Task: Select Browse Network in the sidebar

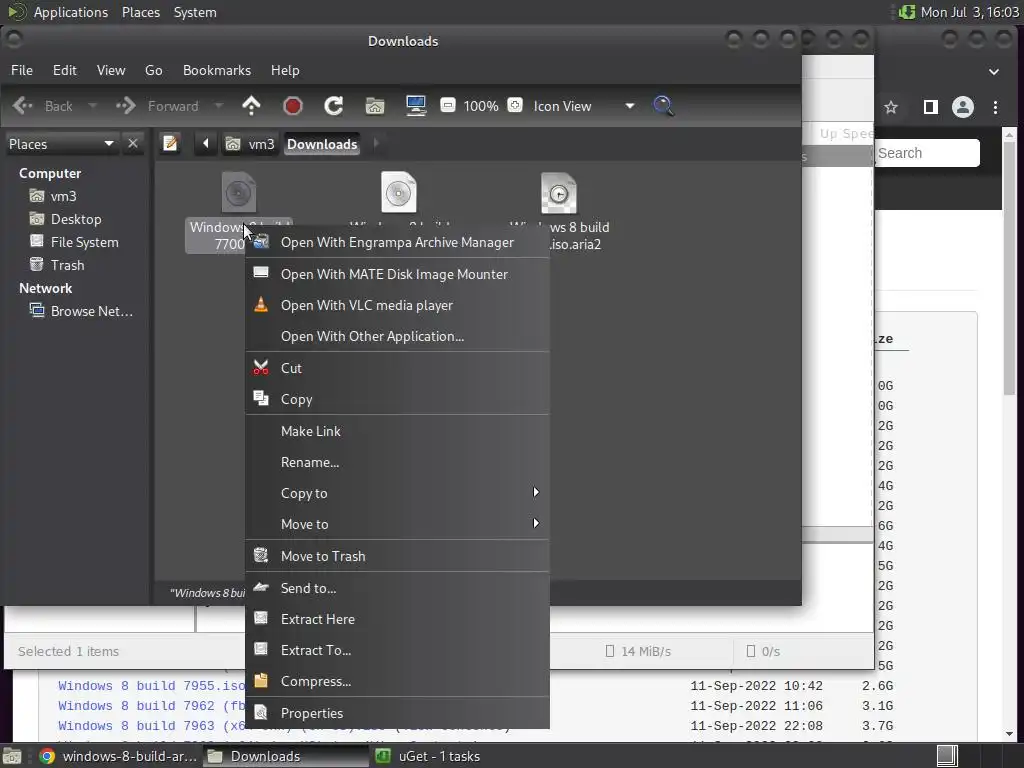Action: coord(81,312)
